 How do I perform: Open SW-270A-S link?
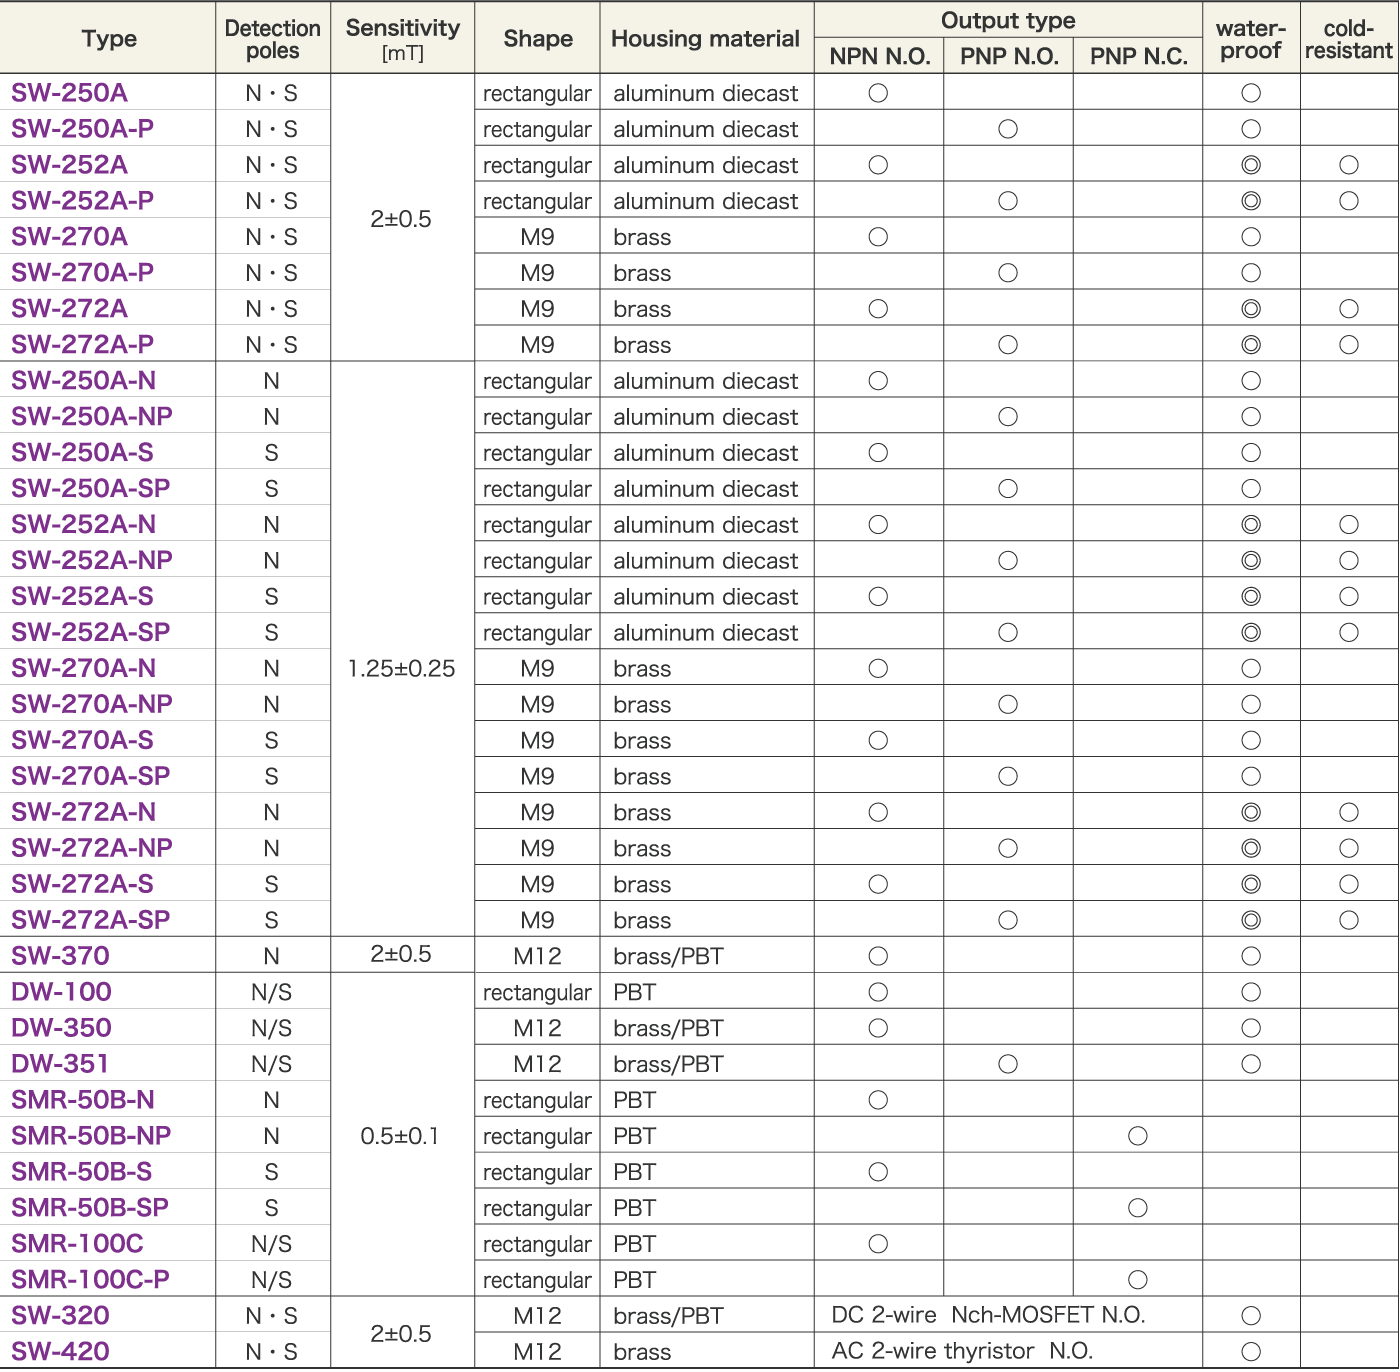(82, 741)
